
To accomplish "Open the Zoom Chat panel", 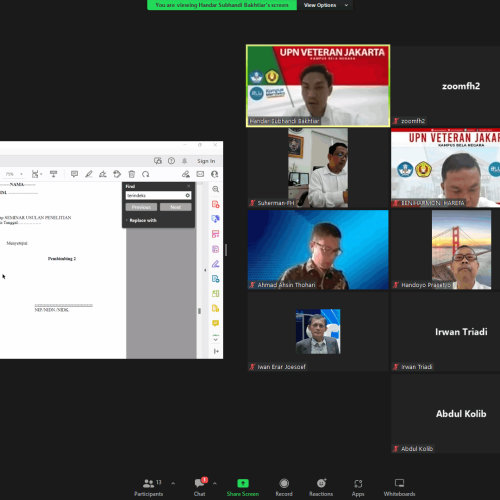I will [x=200, y=487].
